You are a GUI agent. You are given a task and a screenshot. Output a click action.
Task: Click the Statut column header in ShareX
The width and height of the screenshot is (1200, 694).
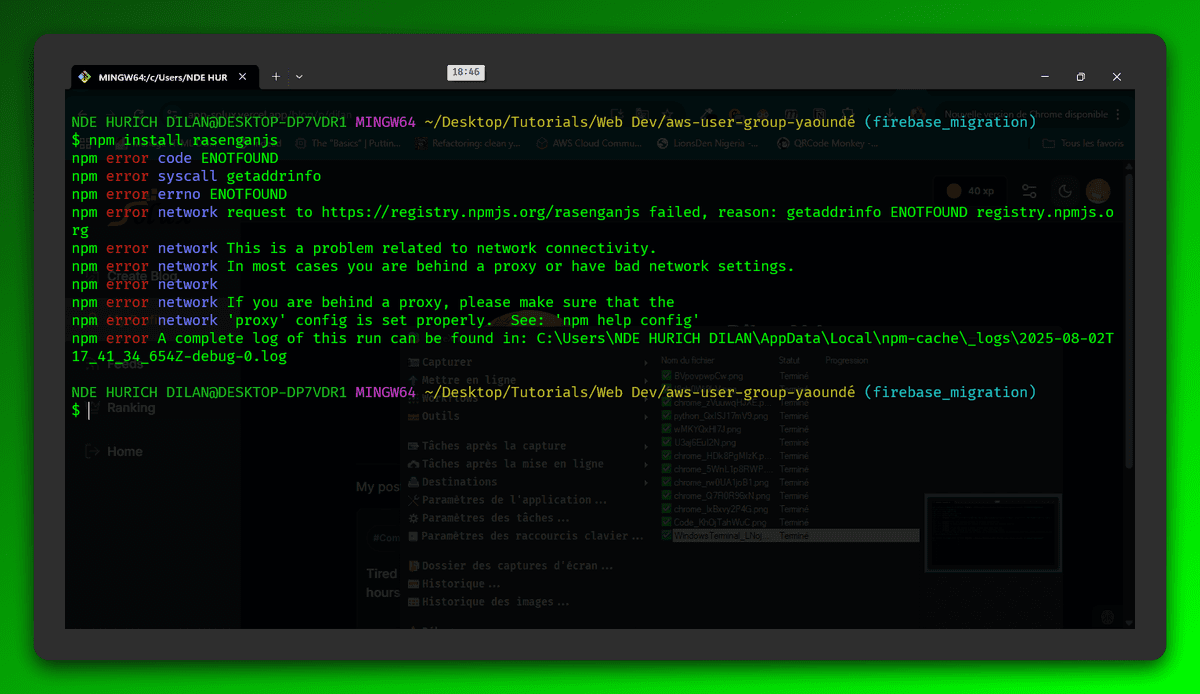tap(790, 360)
